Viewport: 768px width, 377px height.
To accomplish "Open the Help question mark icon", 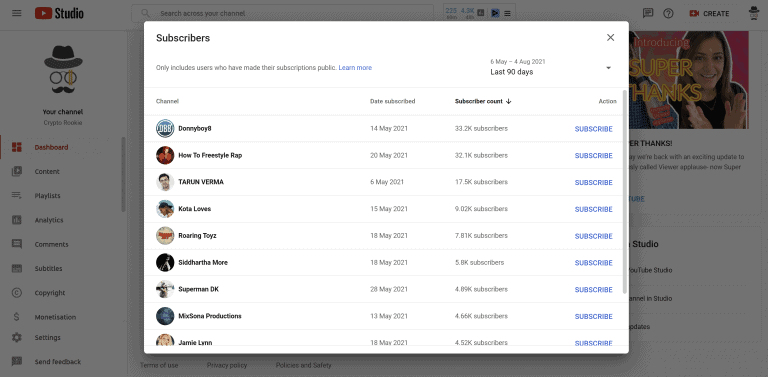I will tap(668, 14).
